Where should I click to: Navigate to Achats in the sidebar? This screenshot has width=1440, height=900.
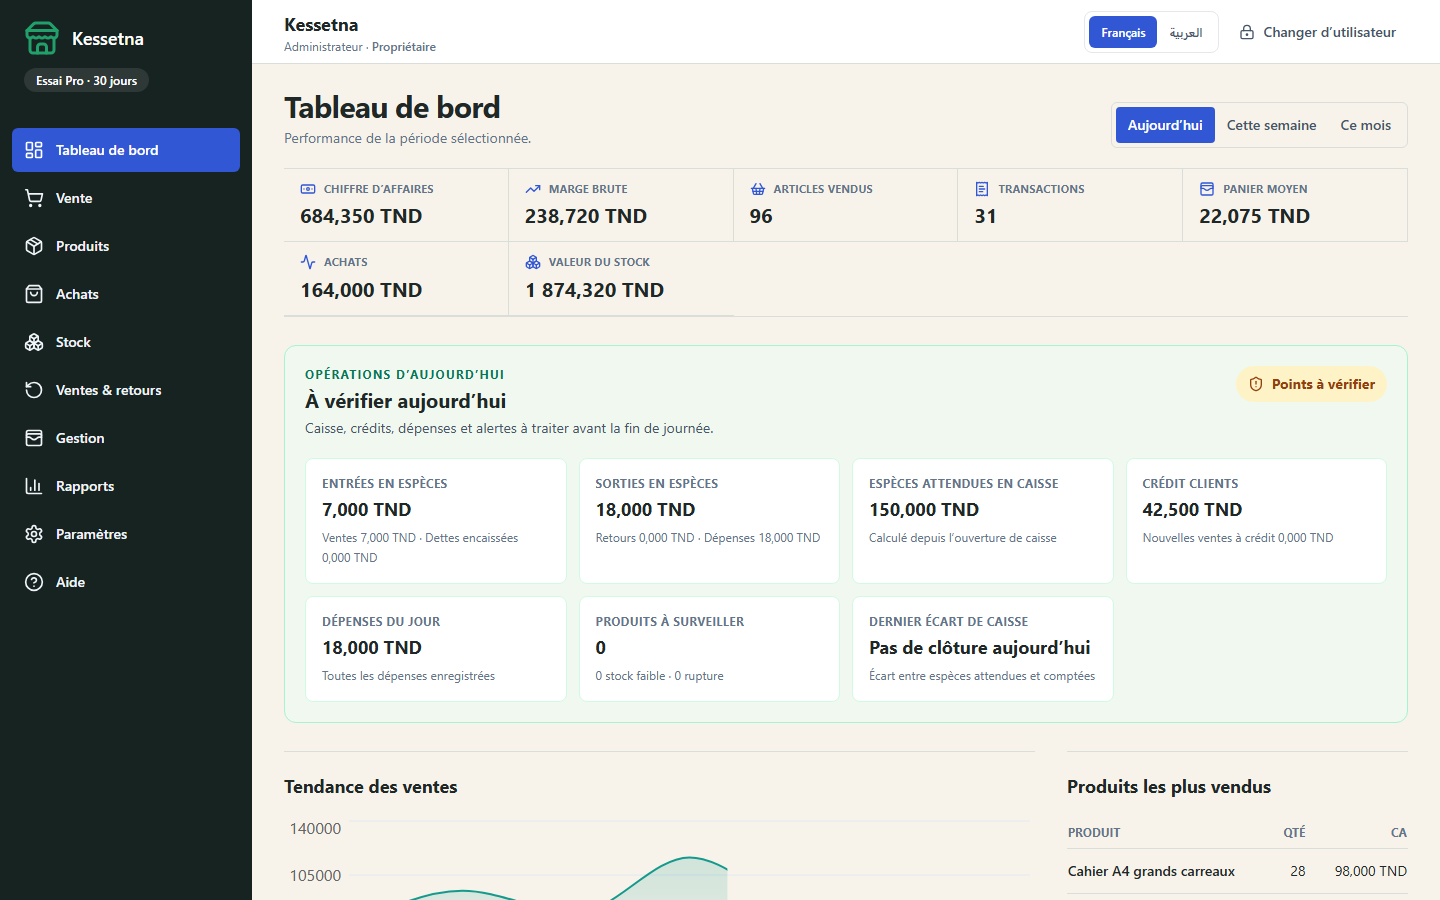coord(126,294)
